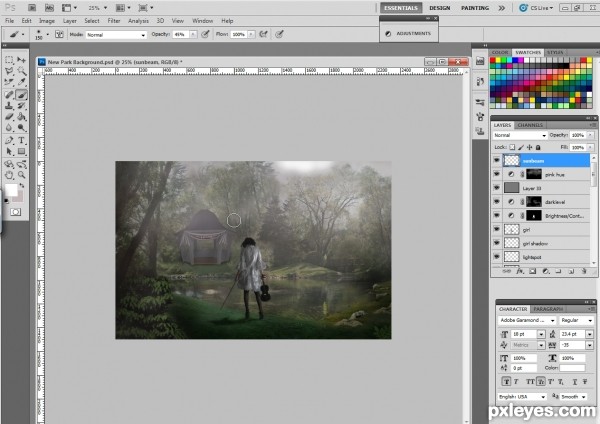Open English: USA language dropdown

(x=523, y=397)
